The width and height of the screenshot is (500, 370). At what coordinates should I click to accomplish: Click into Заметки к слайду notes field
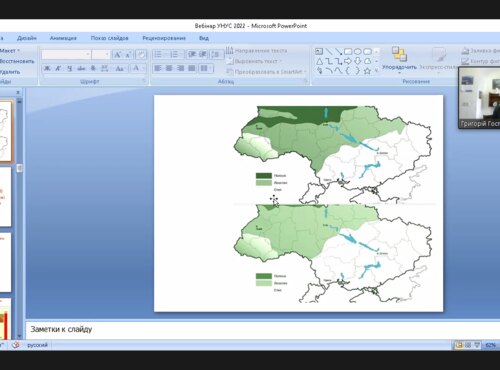coord(263,330)
